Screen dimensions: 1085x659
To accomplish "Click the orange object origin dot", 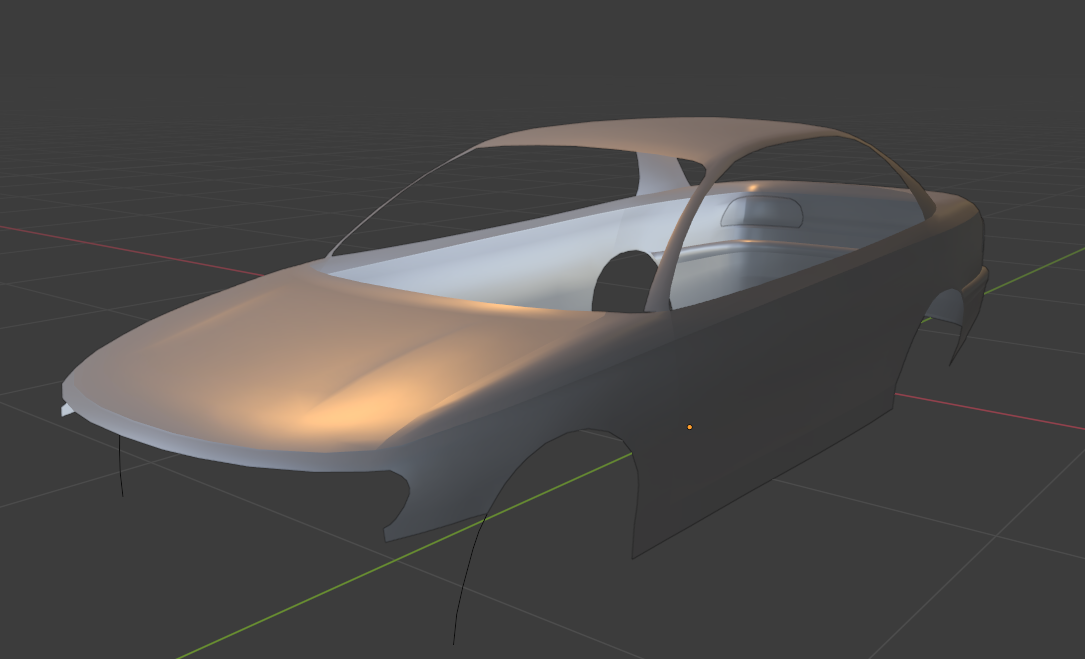I will (x=689, y=427).
